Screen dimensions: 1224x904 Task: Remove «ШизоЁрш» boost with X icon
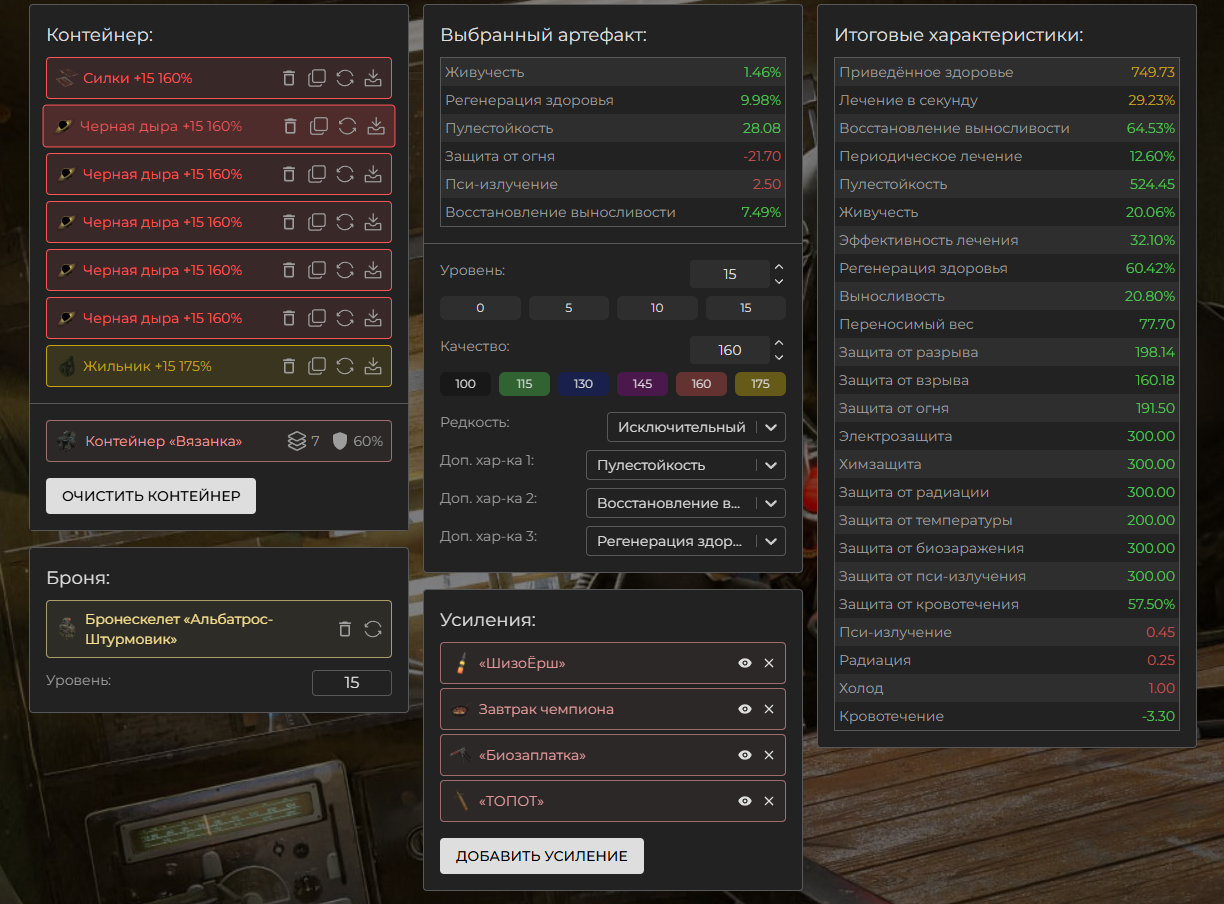[769, 663]
